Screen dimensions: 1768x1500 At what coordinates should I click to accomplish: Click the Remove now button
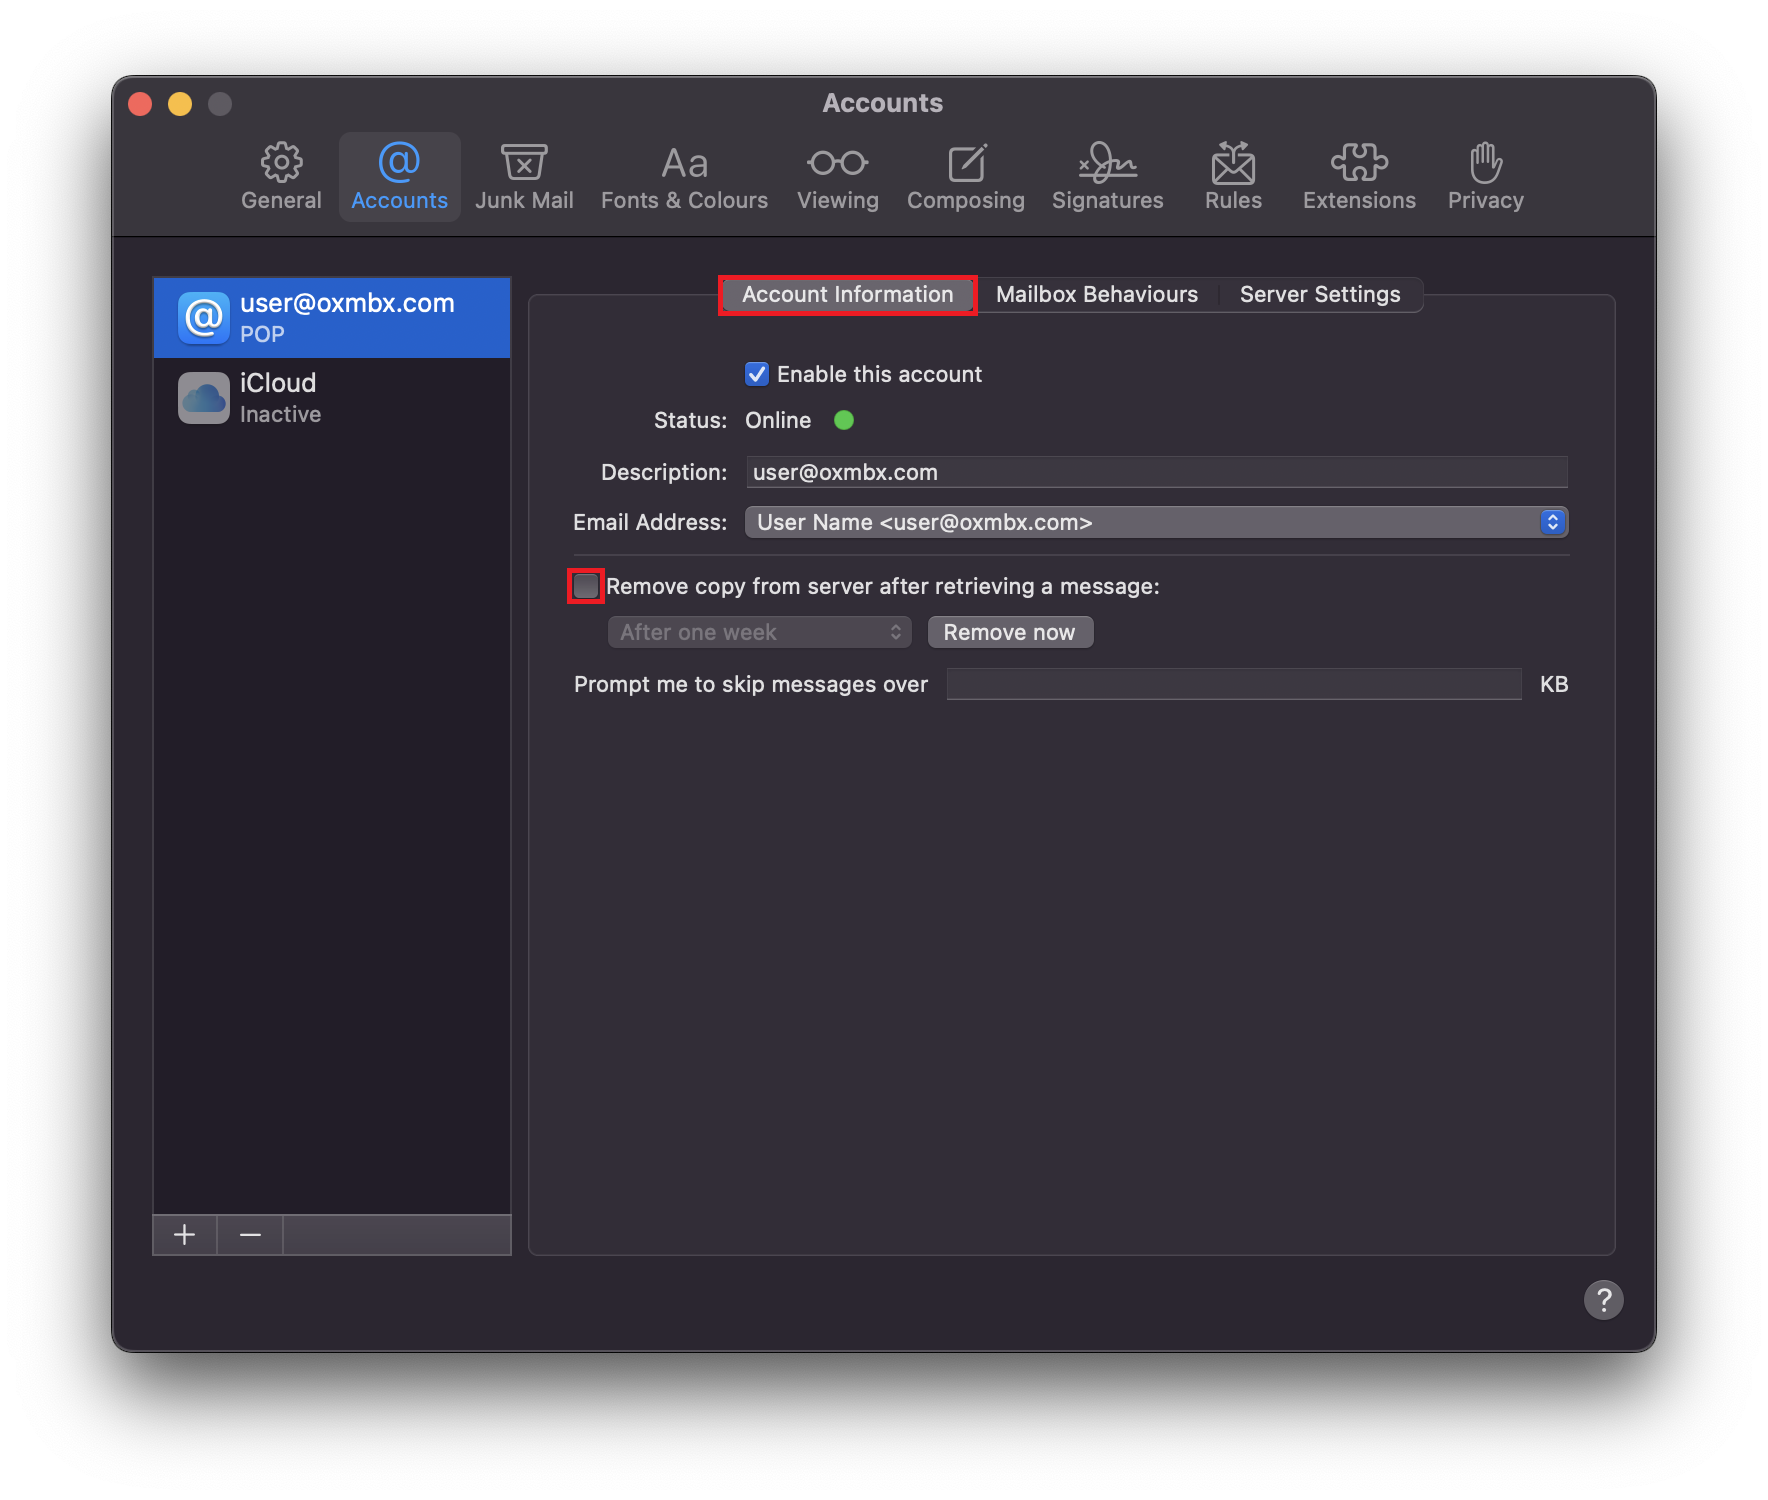1009,632
